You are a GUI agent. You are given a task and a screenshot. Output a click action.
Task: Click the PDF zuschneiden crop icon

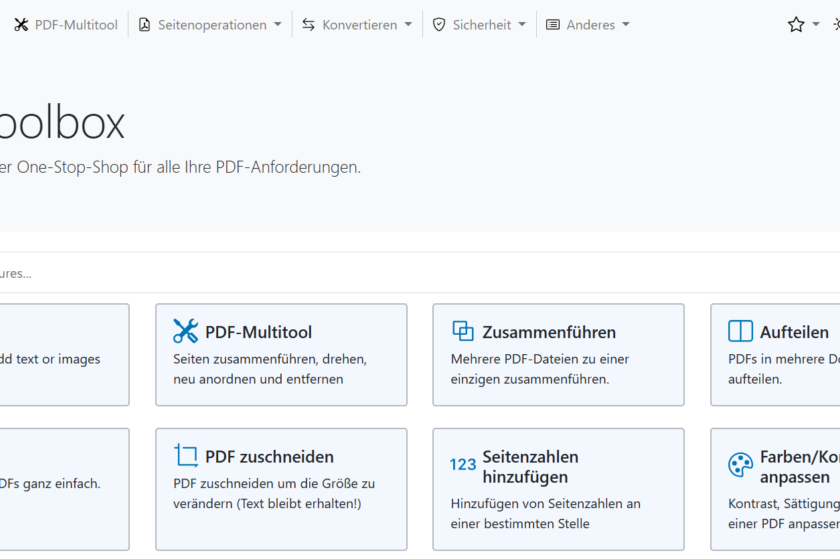[186, 456]
